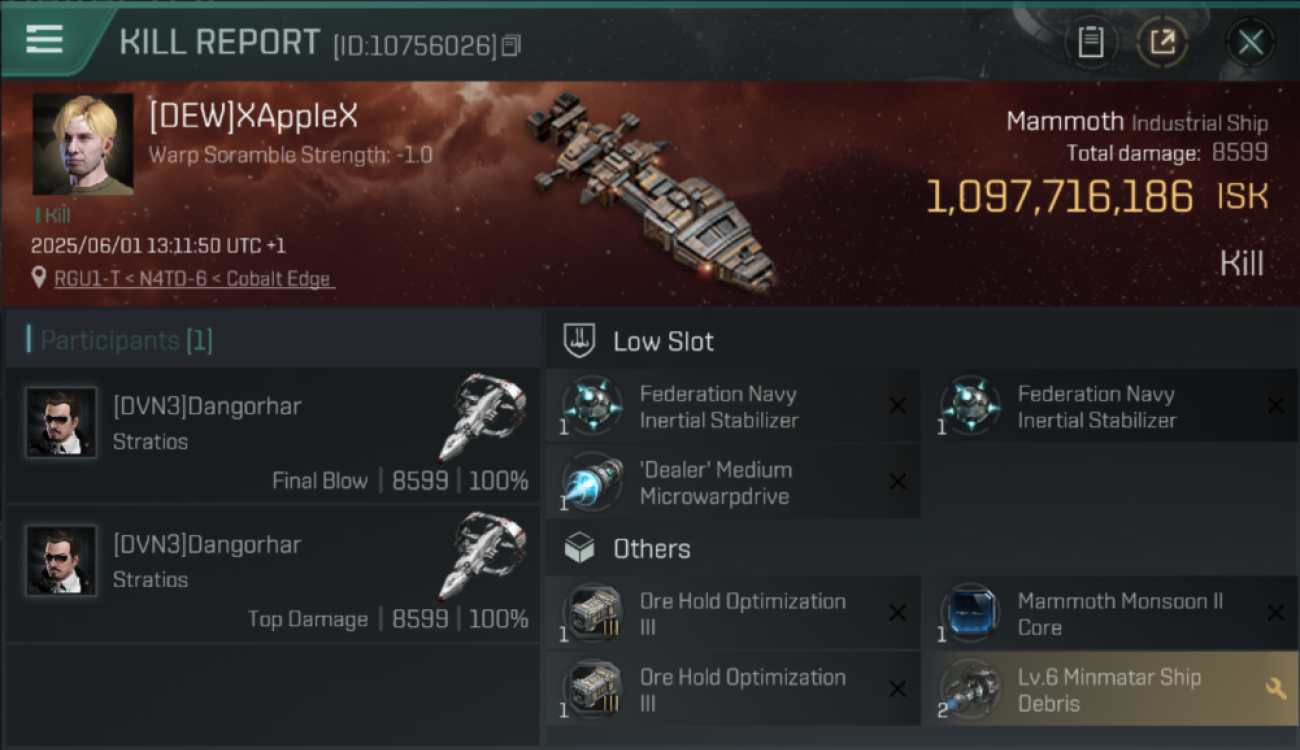The width and height of the screenshot is (1300, 750).
Task: Click Dangorhar's portrait in Top Damage row
Action: pyautogui.click(x=61, y=560)
